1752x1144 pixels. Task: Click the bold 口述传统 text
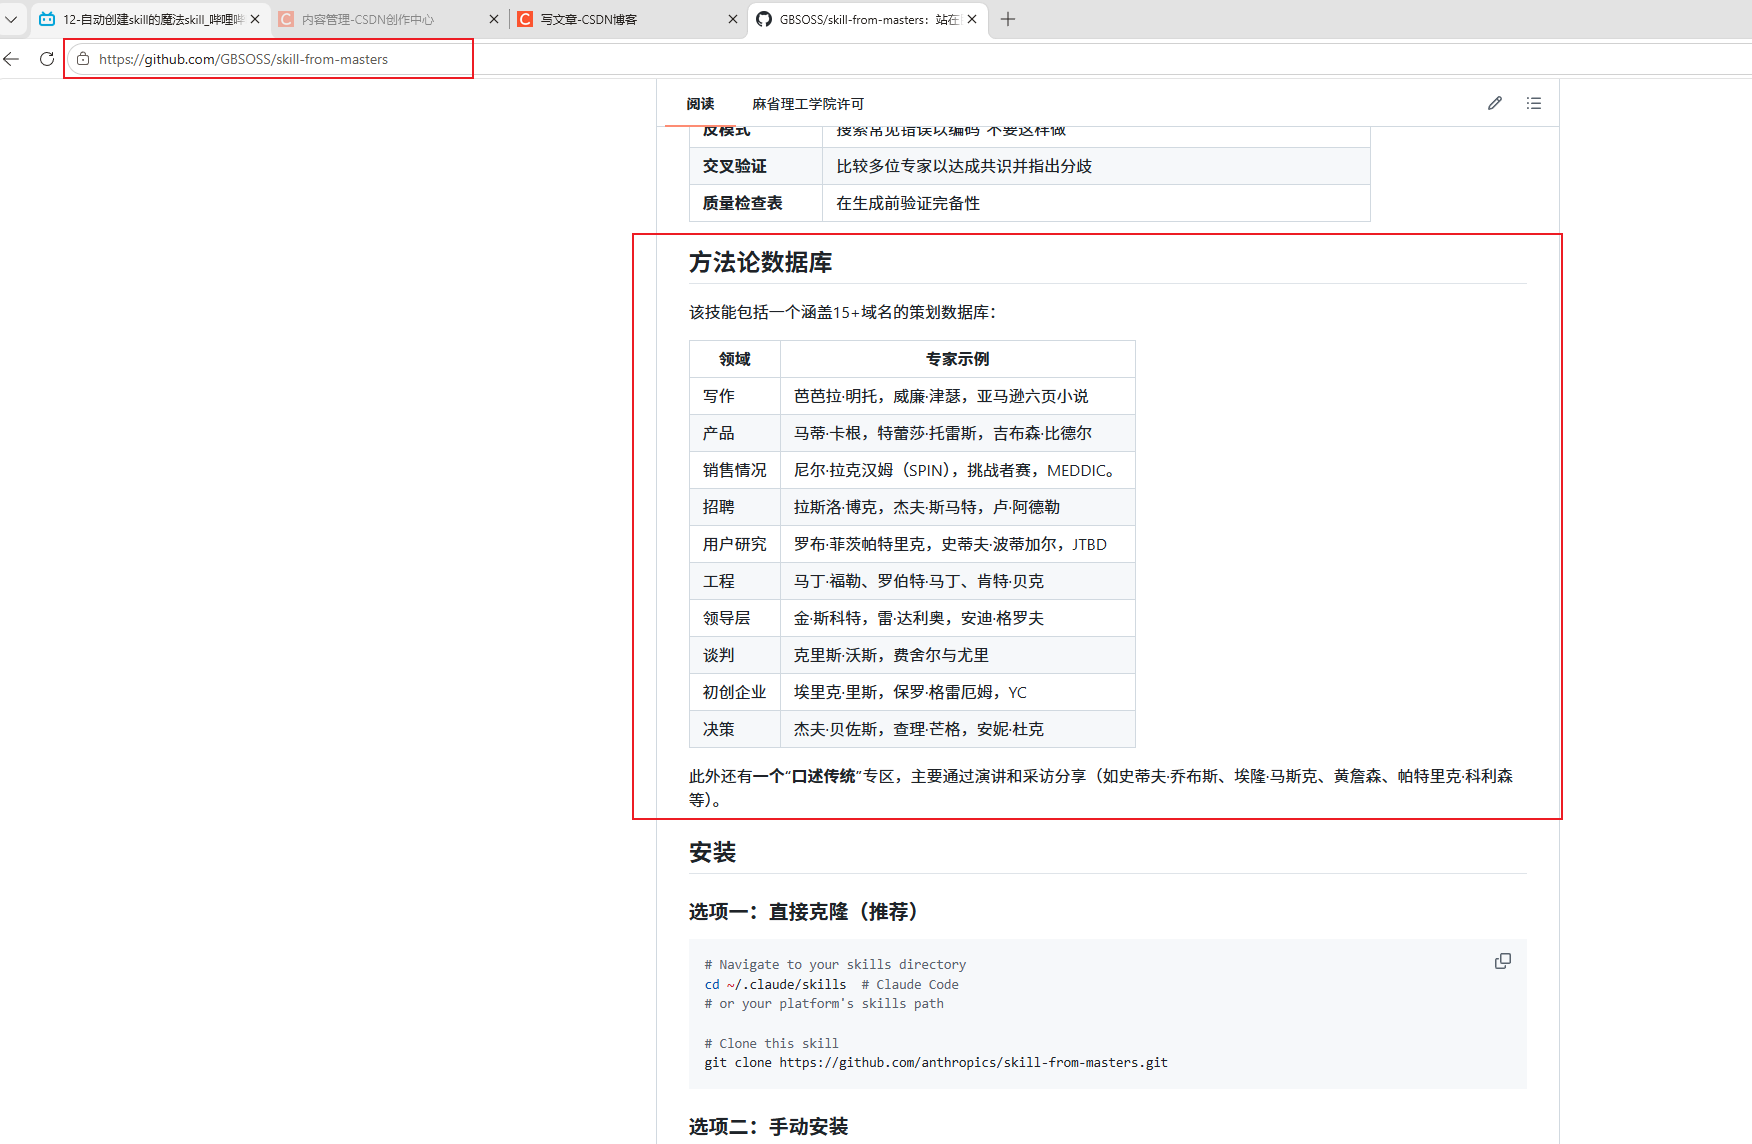824,776
